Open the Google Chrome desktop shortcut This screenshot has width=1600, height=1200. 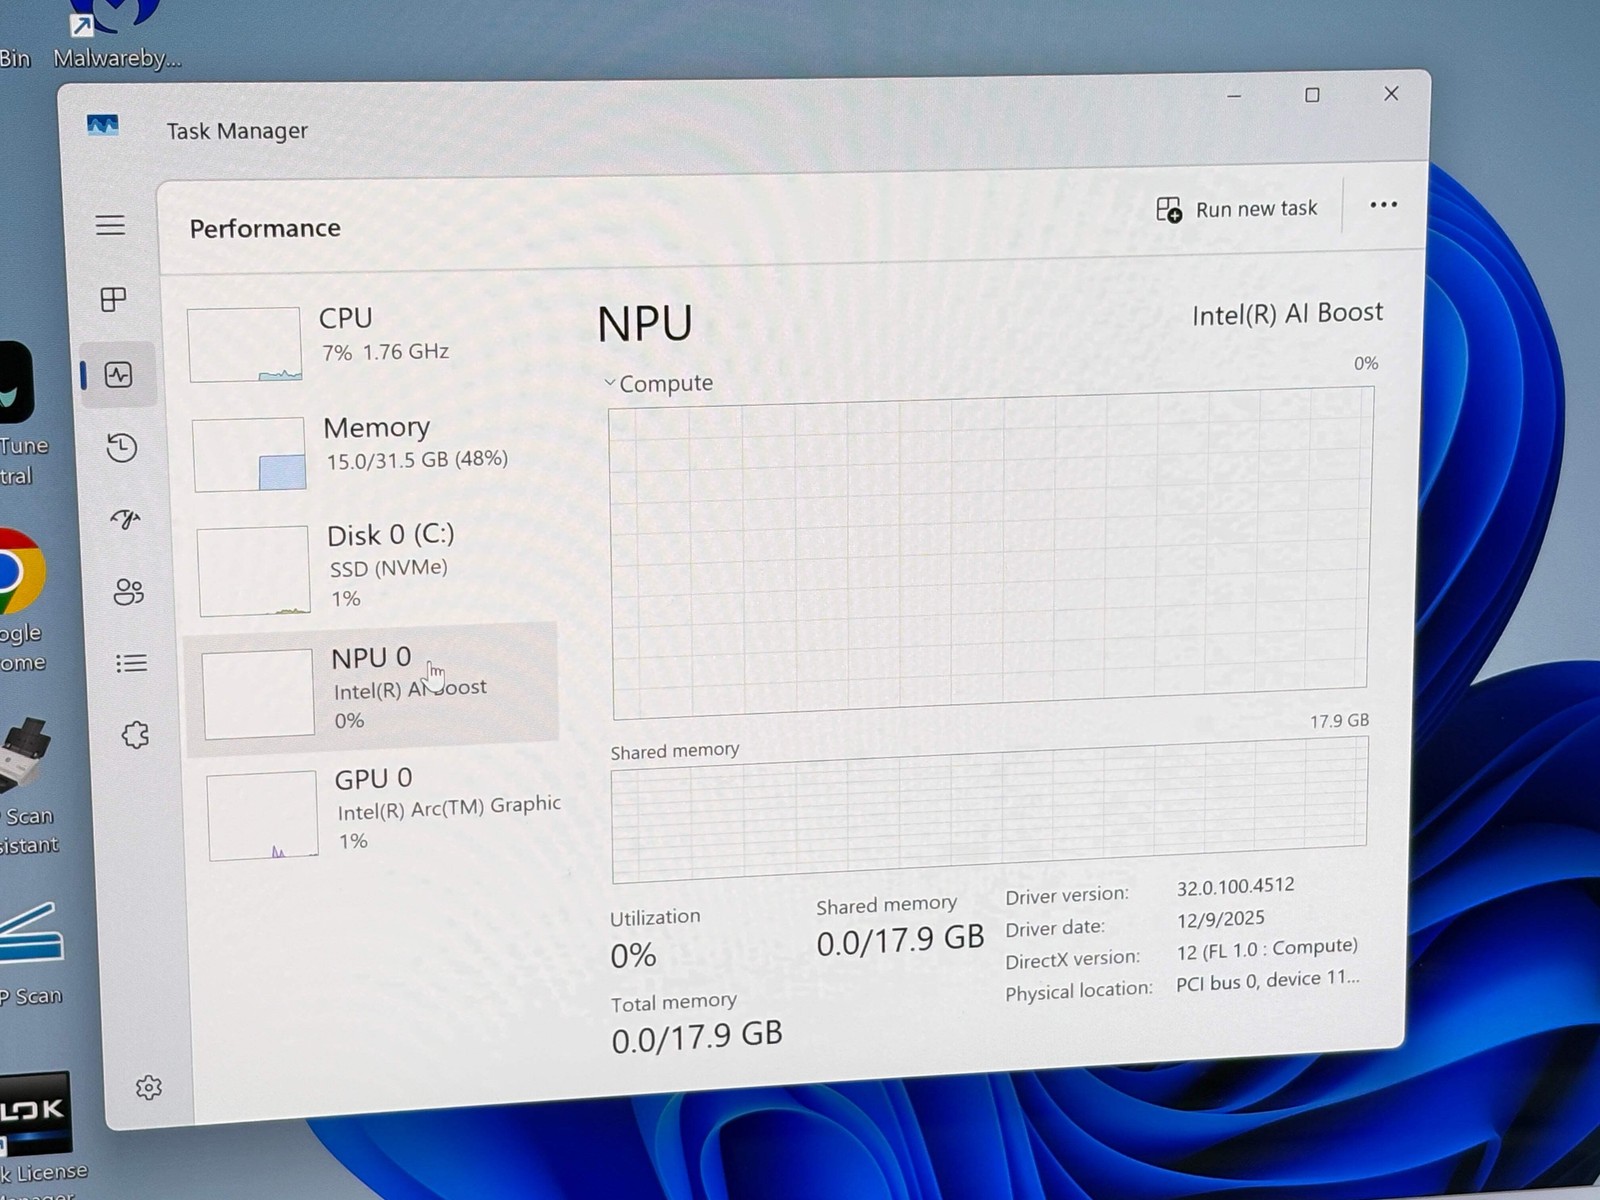[20, 600]
